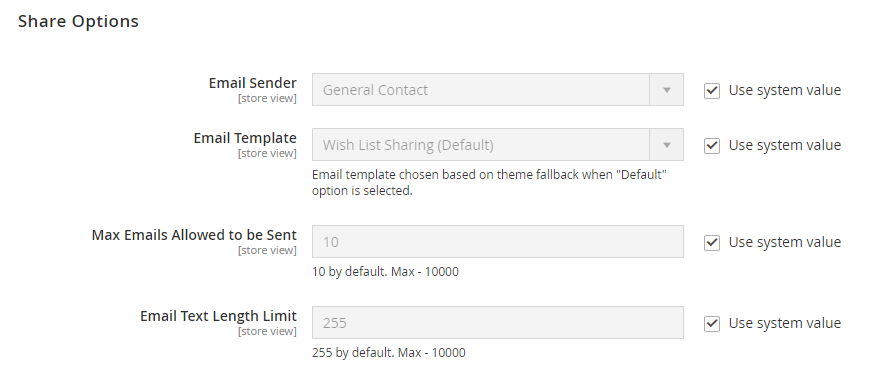Click the Max Emails Allowed to be Sent label
This screenshot has height=384, width=875.
pyautogui.click(x=194, y=235)
